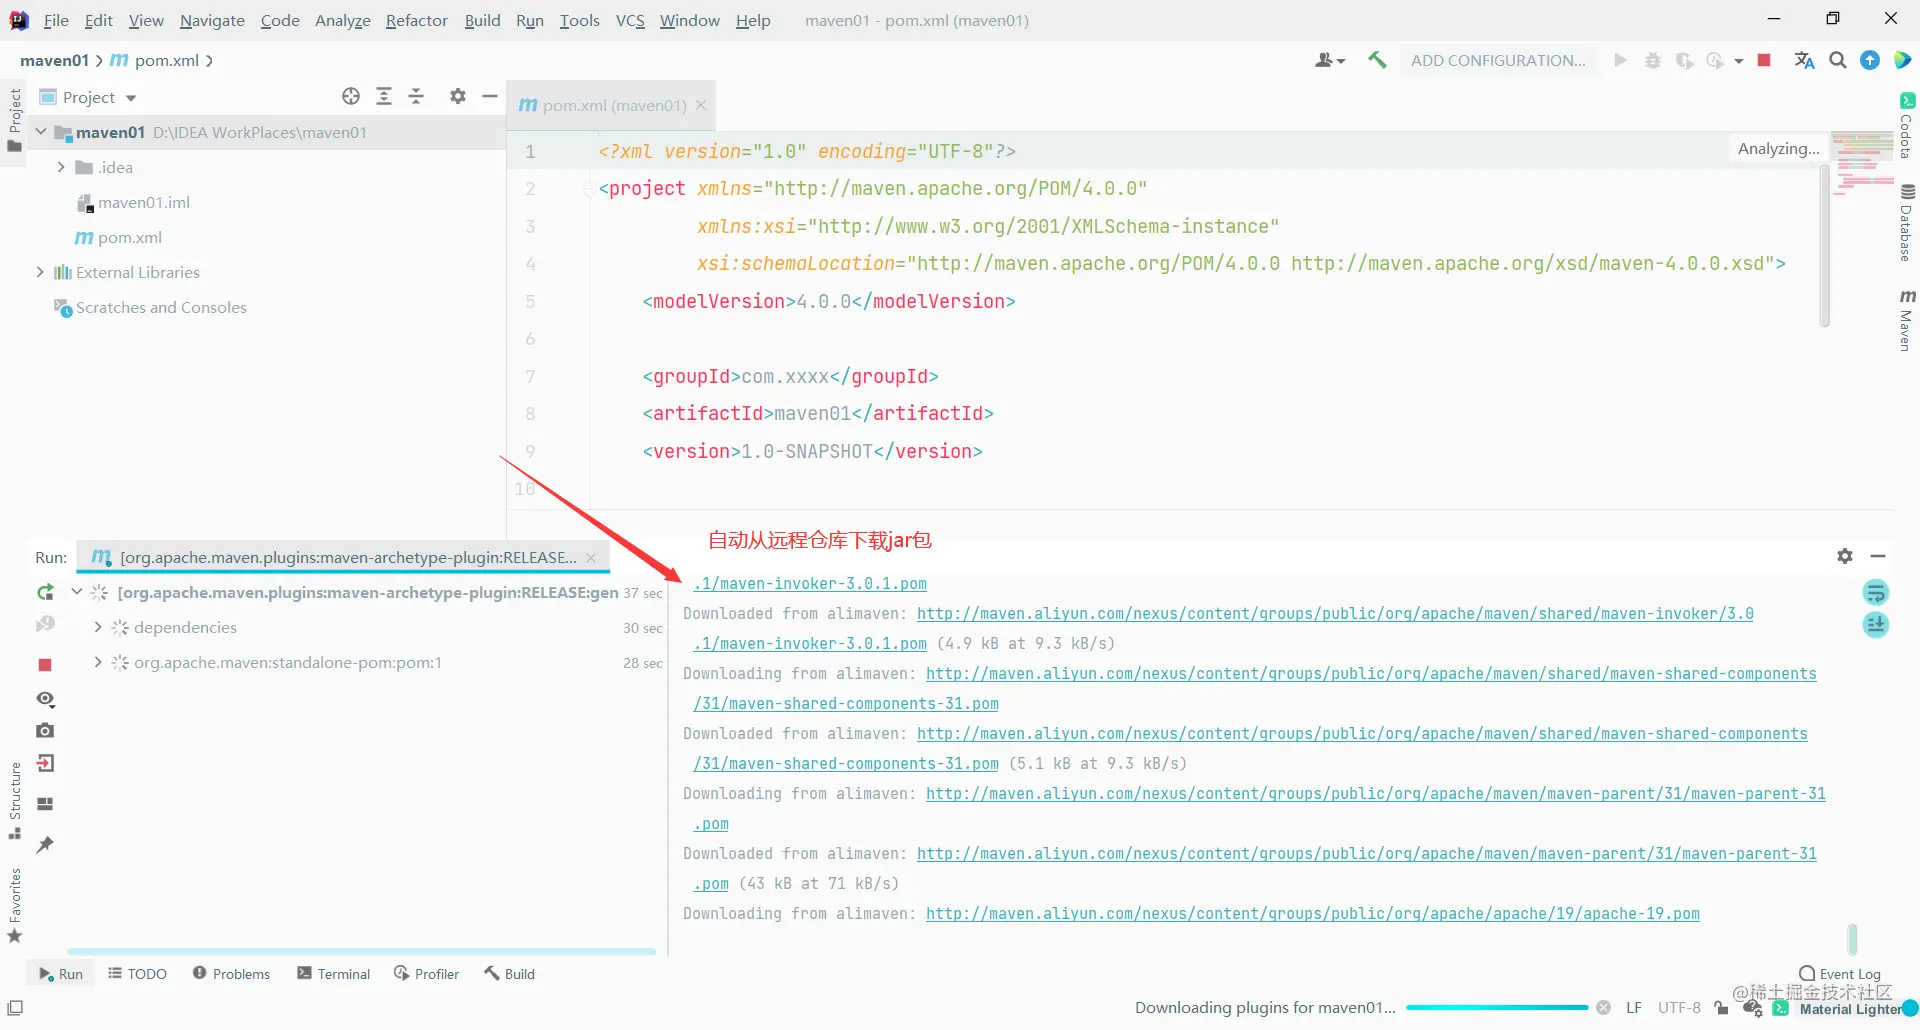This screenshot has width=1920, height=1030.
Task: Click the camera dump threads icon
Action: (45, 731)
